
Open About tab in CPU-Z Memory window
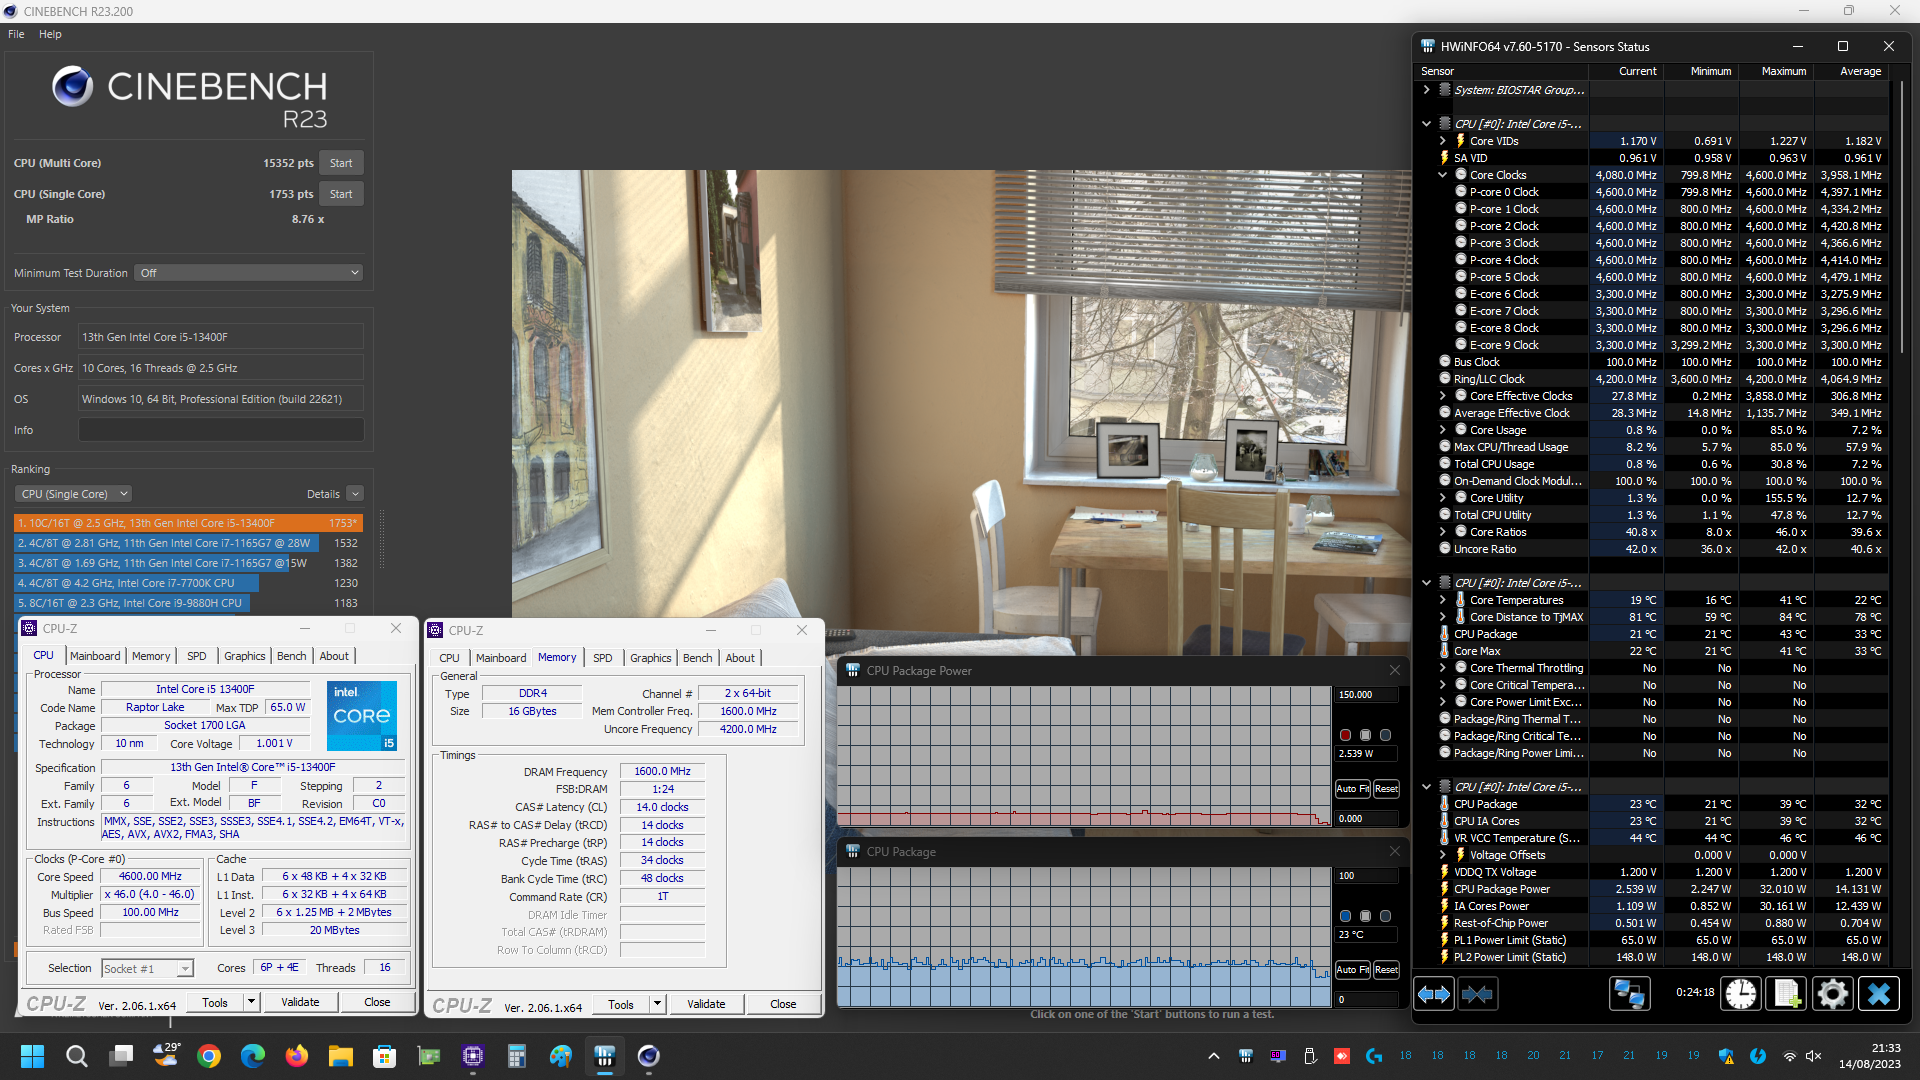(740, 658)
